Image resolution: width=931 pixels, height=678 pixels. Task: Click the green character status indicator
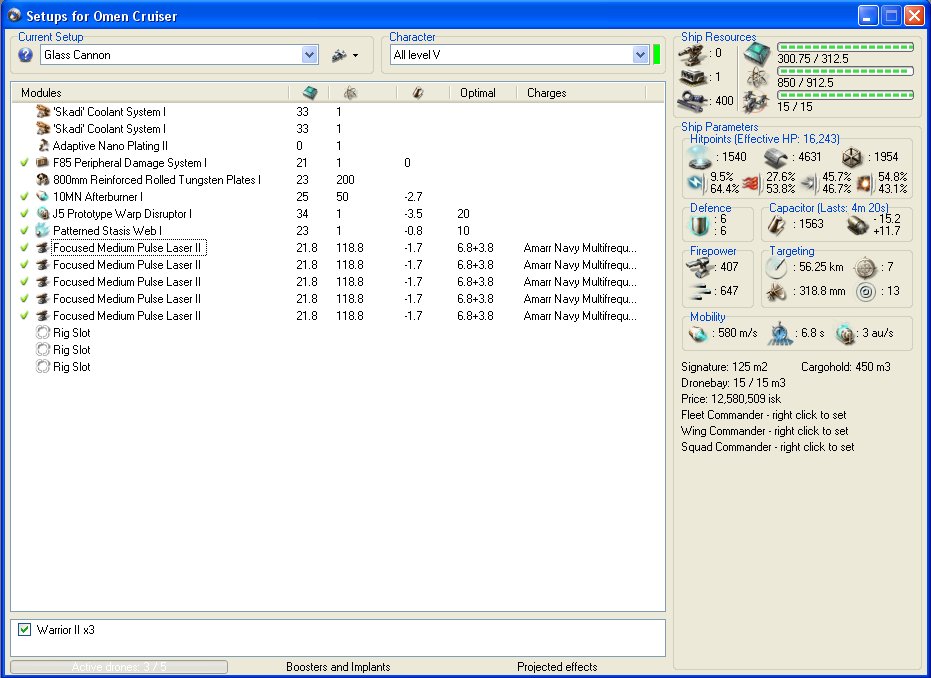pos(657,55)
